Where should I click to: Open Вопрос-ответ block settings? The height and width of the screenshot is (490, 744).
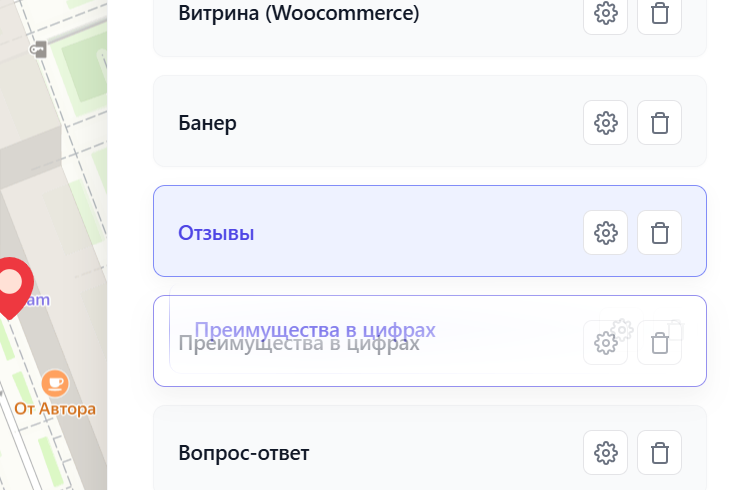point(605,453)
